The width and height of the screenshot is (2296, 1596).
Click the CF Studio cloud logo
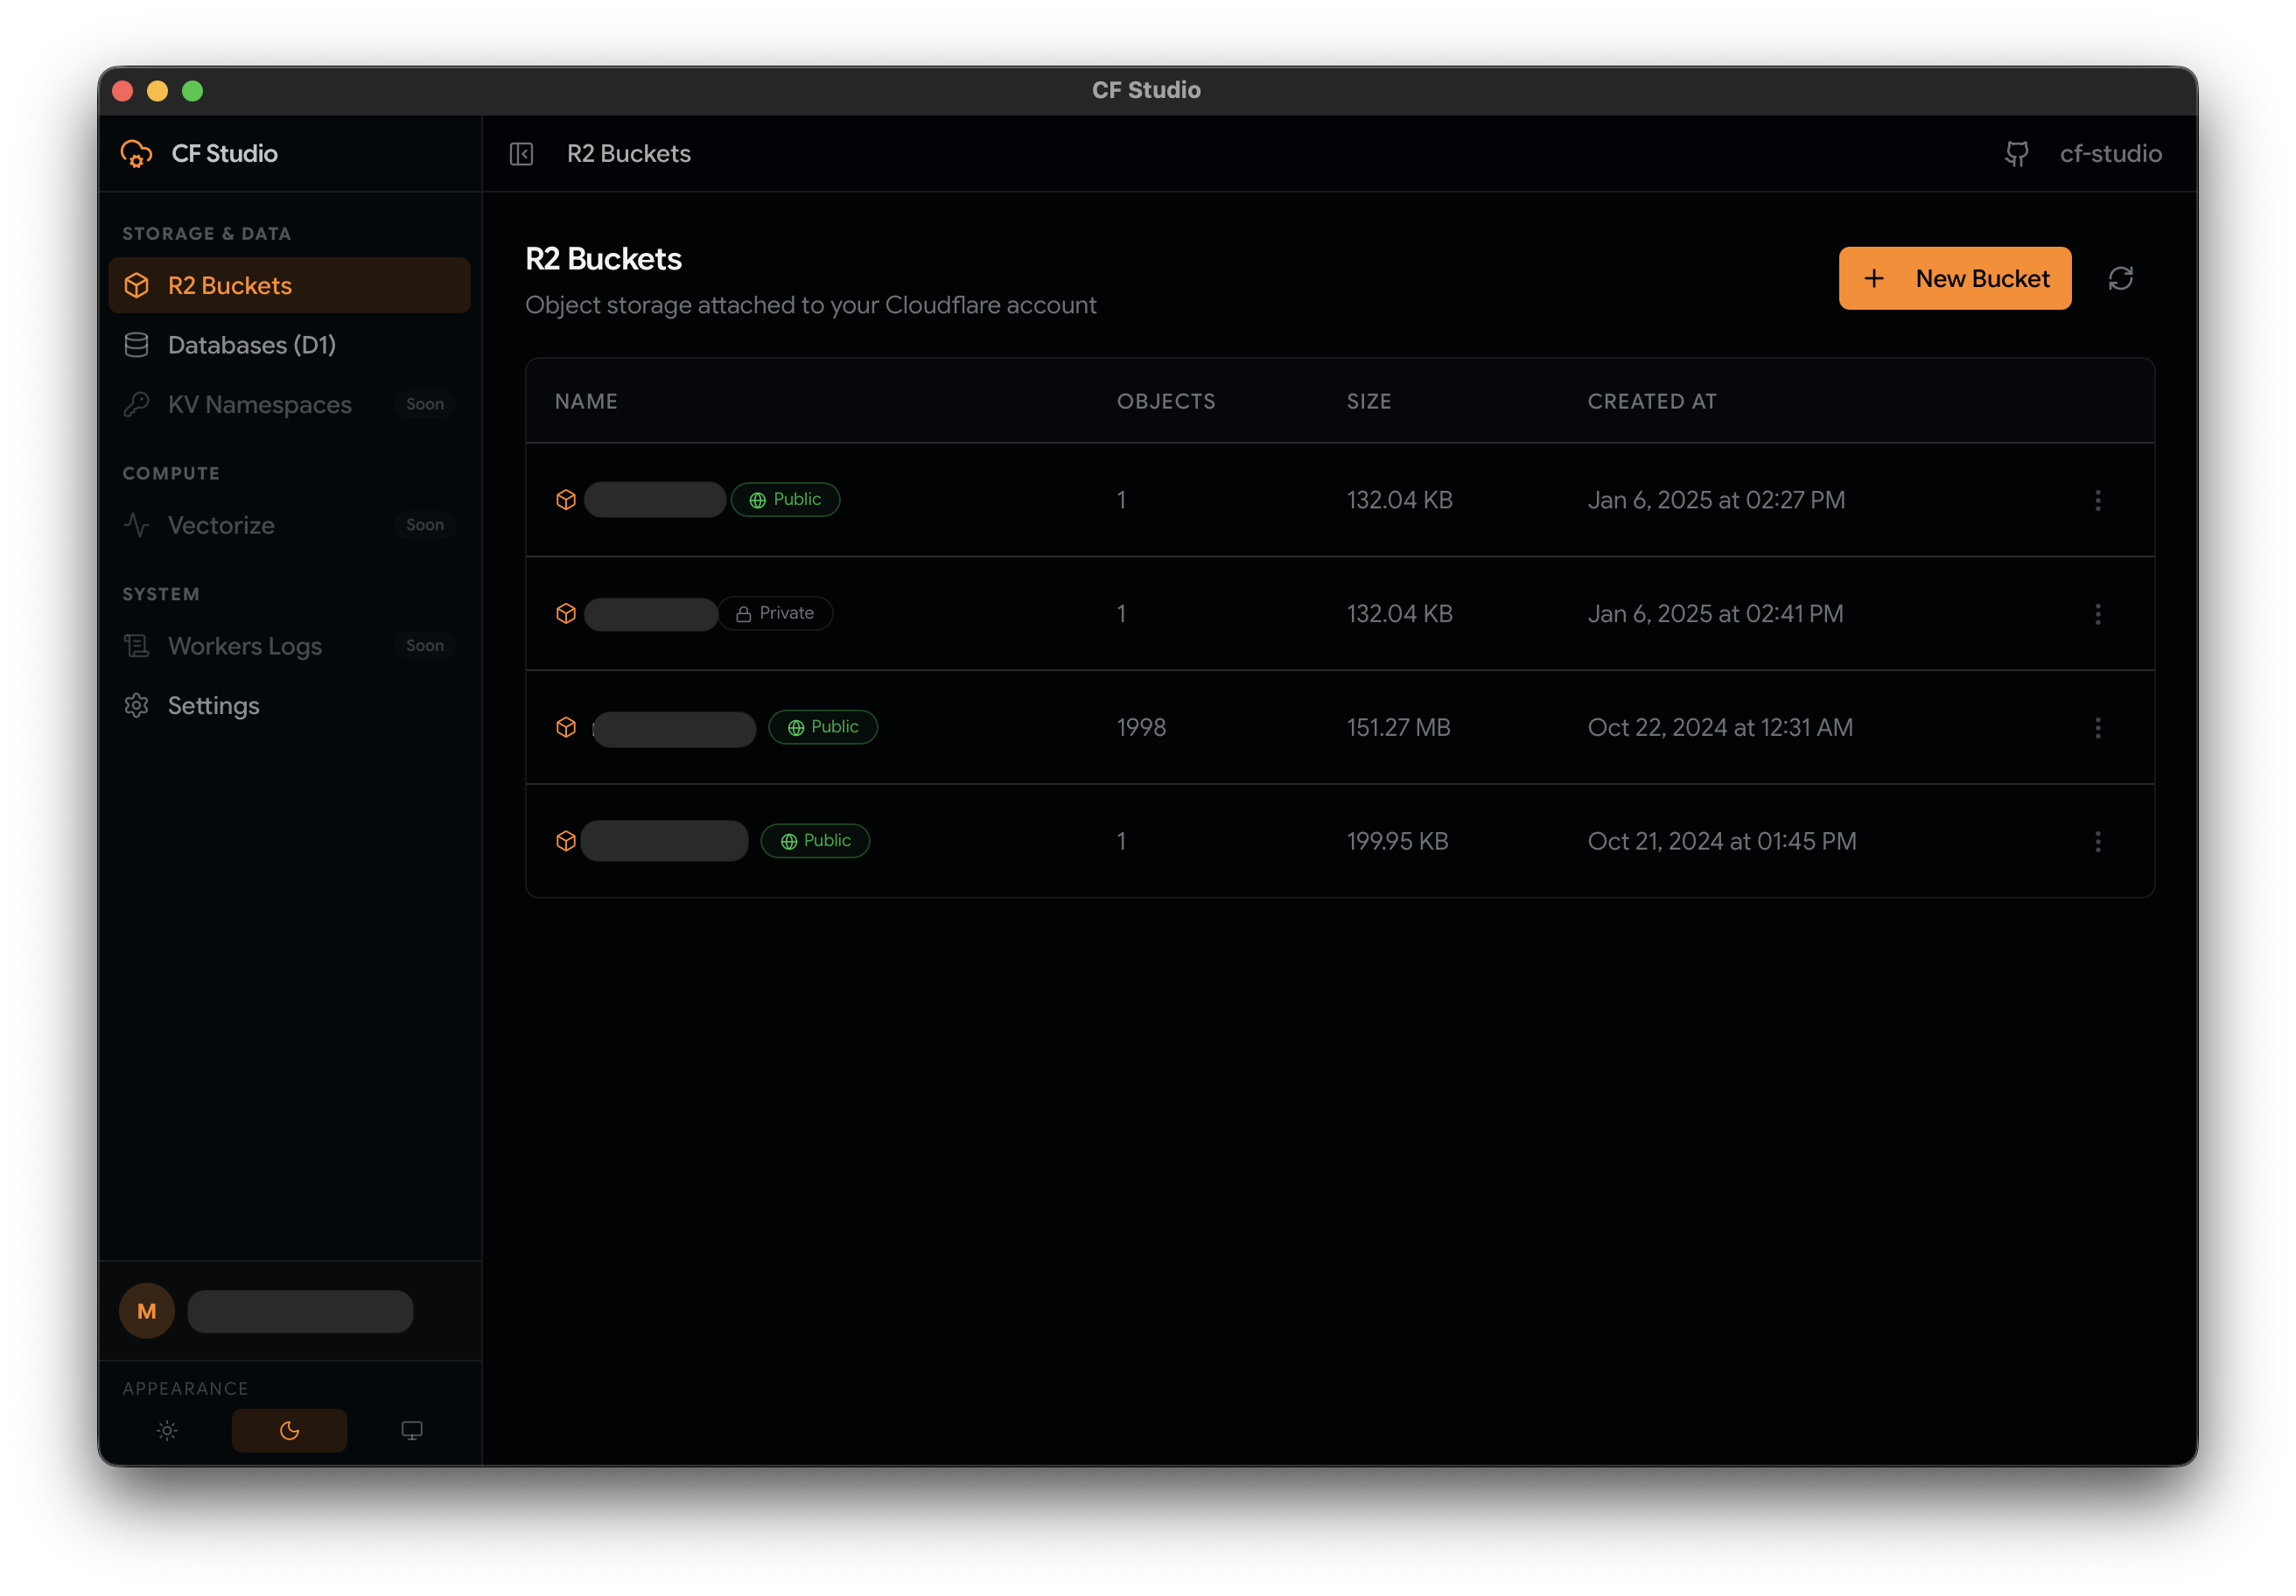(136, 153)
